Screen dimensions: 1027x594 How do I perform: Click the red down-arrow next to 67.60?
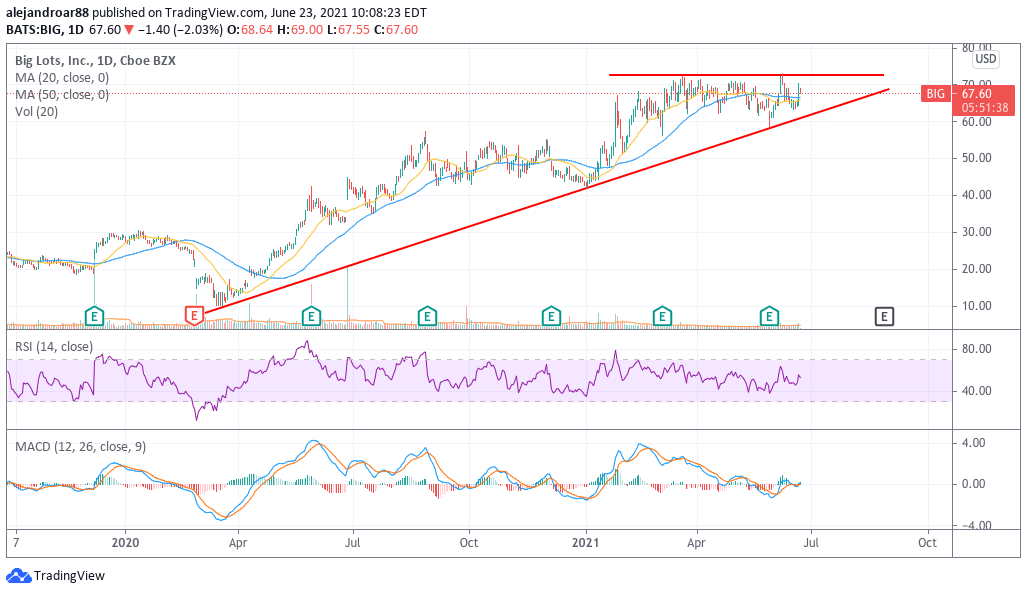click(x=130, y=30)
